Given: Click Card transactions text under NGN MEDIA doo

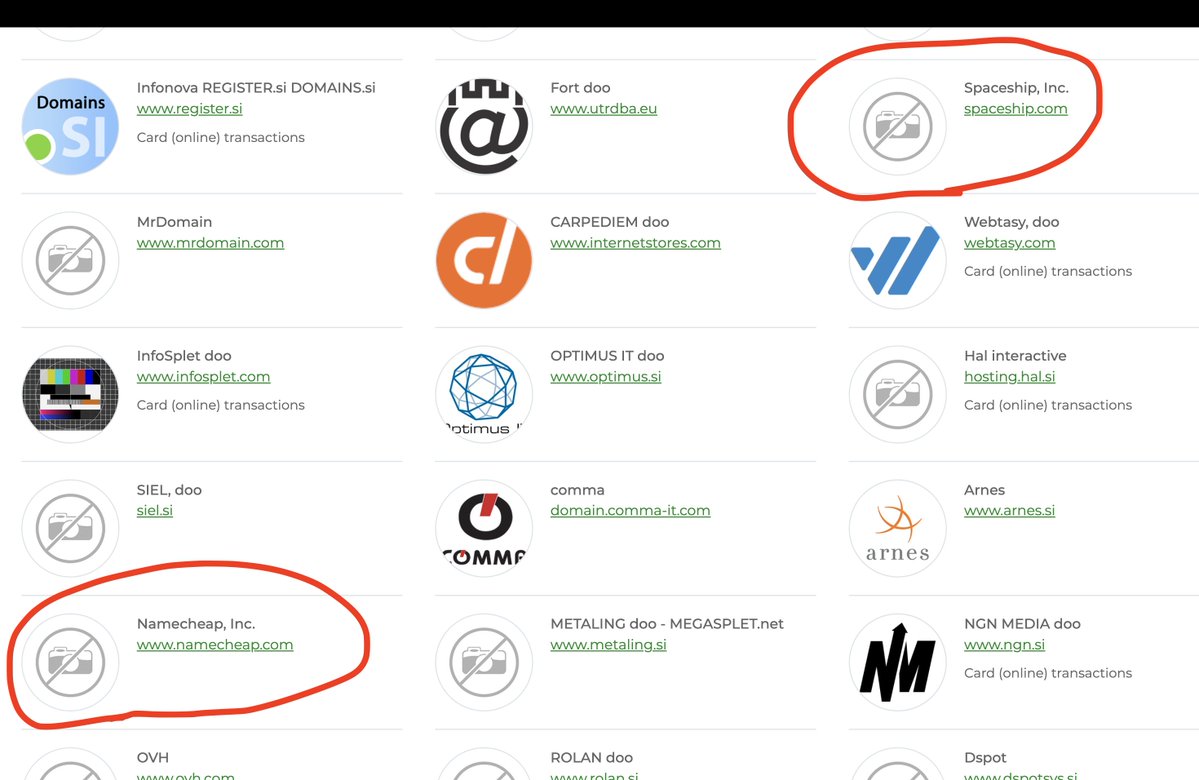Looking at the screenshot, I should (x=1048, y=673).
